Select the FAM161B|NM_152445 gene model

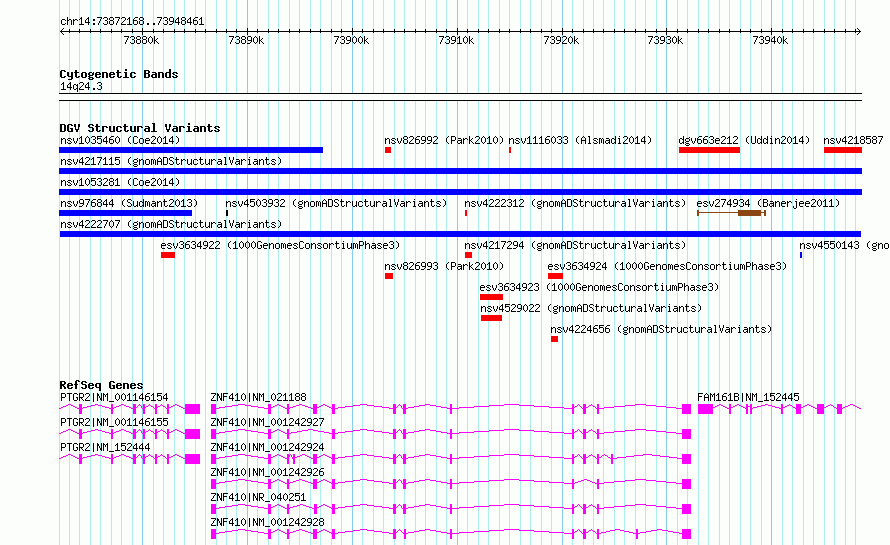[x=779, y=409]
